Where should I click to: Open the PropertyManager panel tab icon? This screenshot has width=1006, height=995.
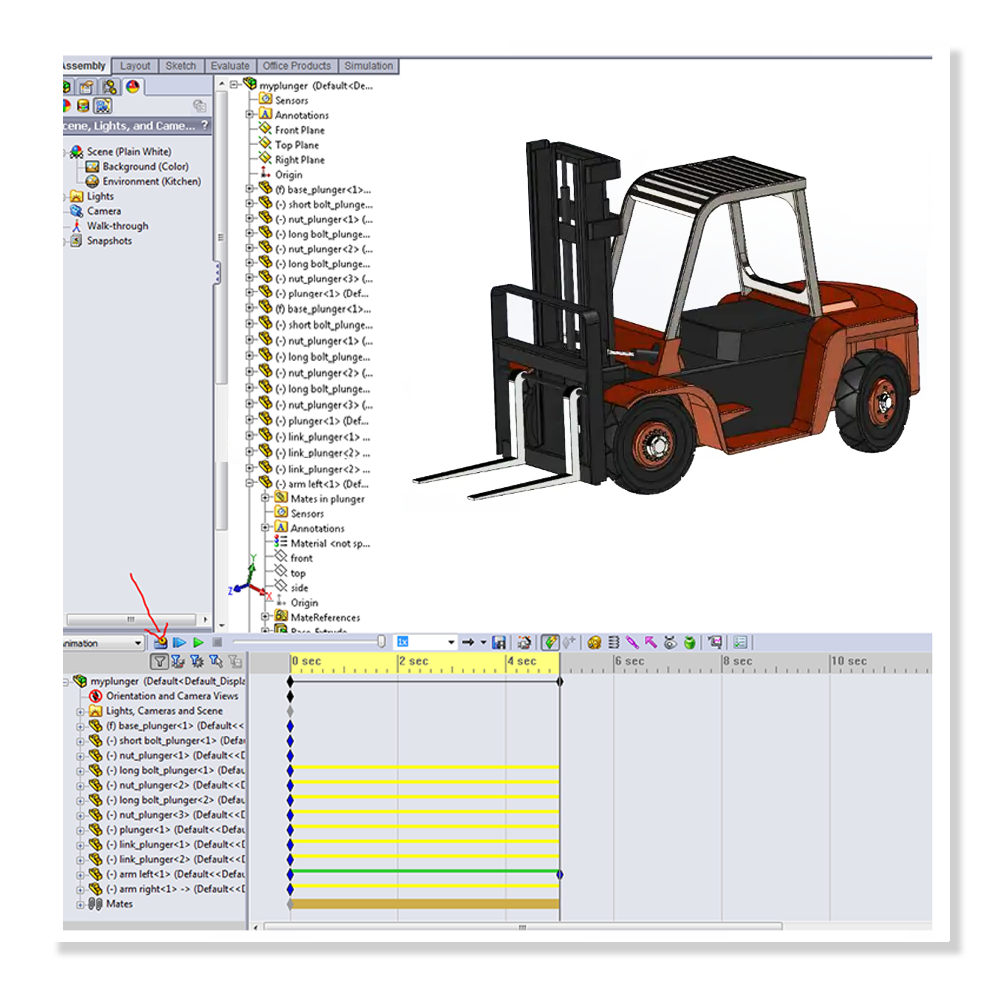tap(87, 87)
